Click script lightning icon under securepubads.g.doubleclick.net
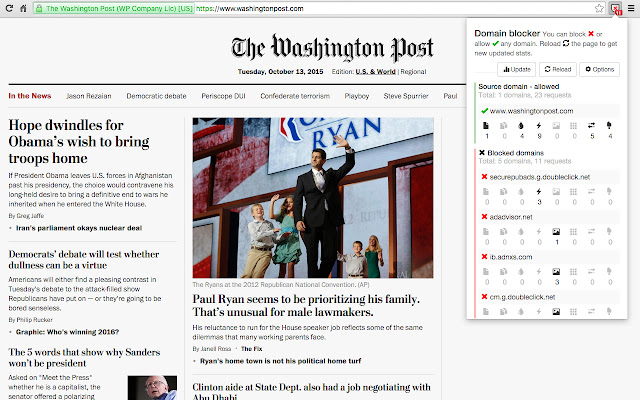 [x=539, y=191]
